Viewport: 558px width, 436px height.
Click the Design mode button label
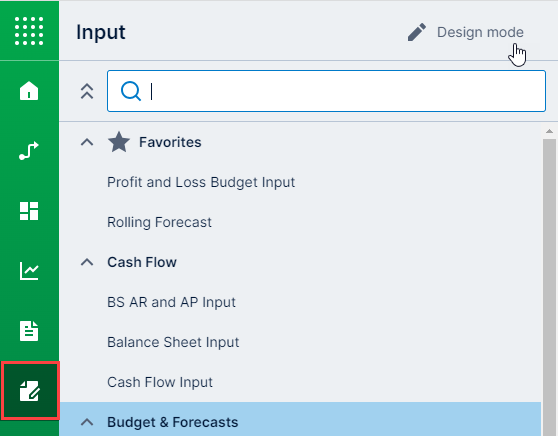tap(480, 32)
